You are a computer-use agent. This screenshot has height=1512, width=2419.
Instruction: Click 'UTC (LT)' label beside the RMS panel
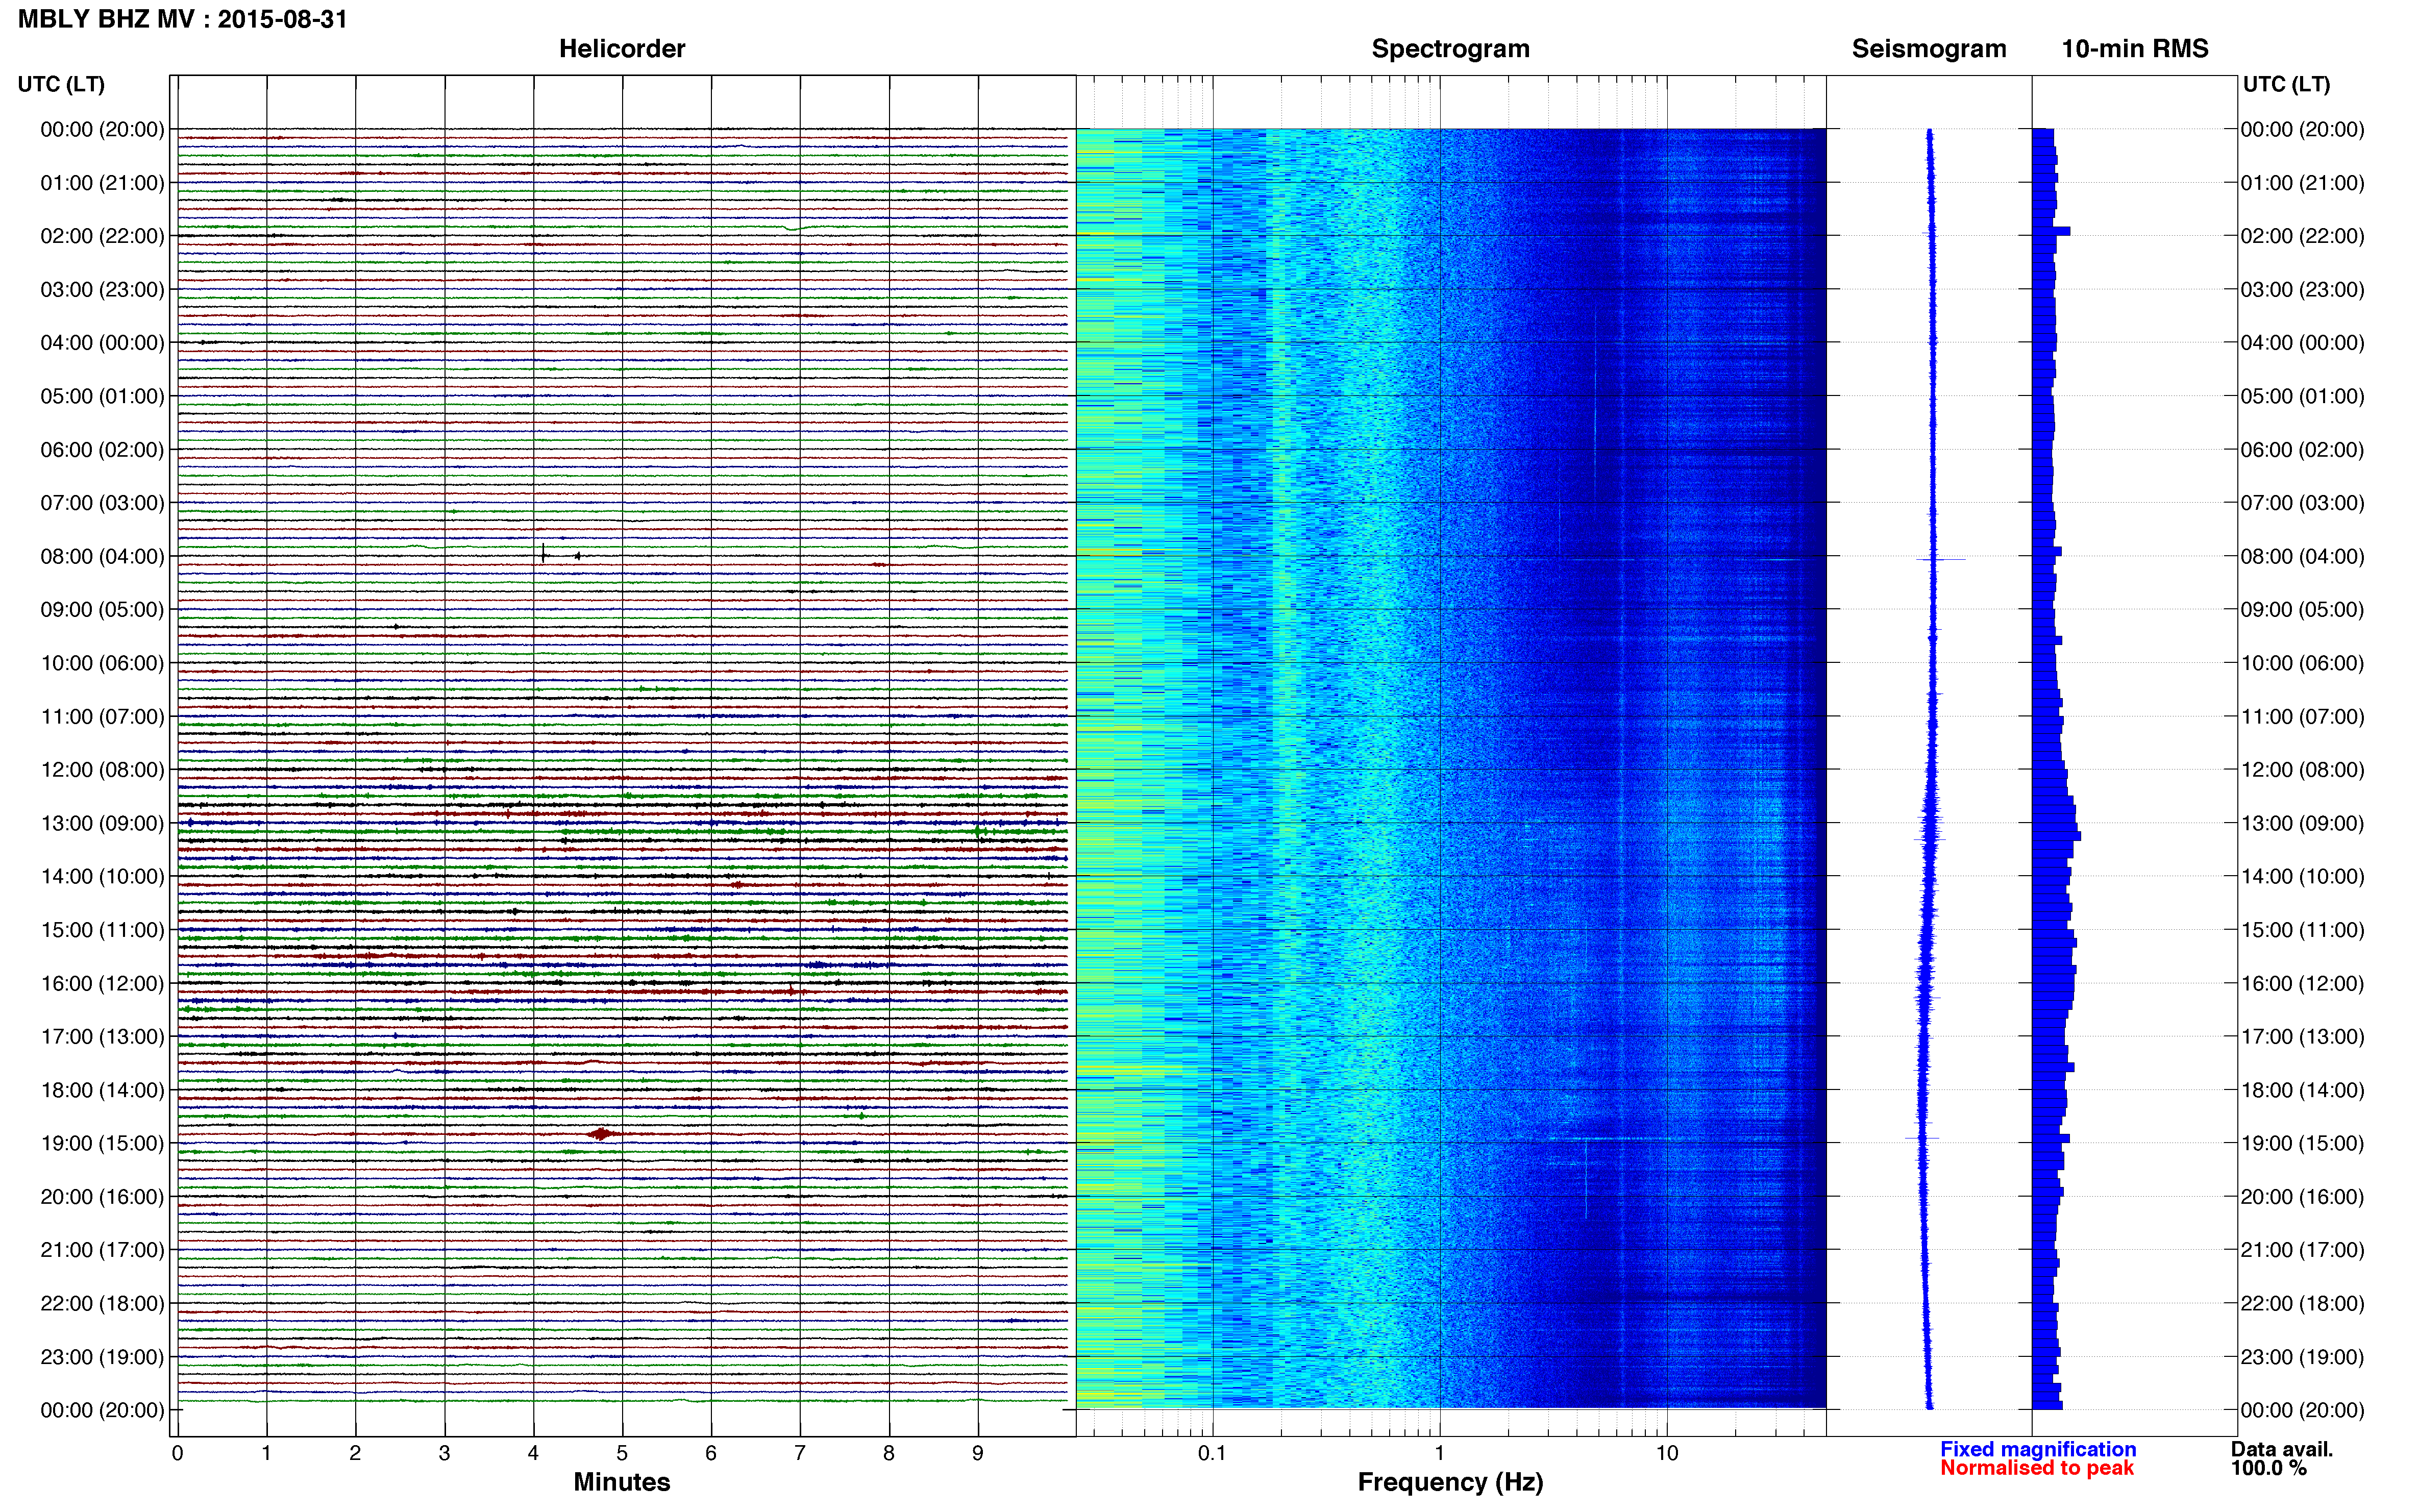[x=2286, y=84]
